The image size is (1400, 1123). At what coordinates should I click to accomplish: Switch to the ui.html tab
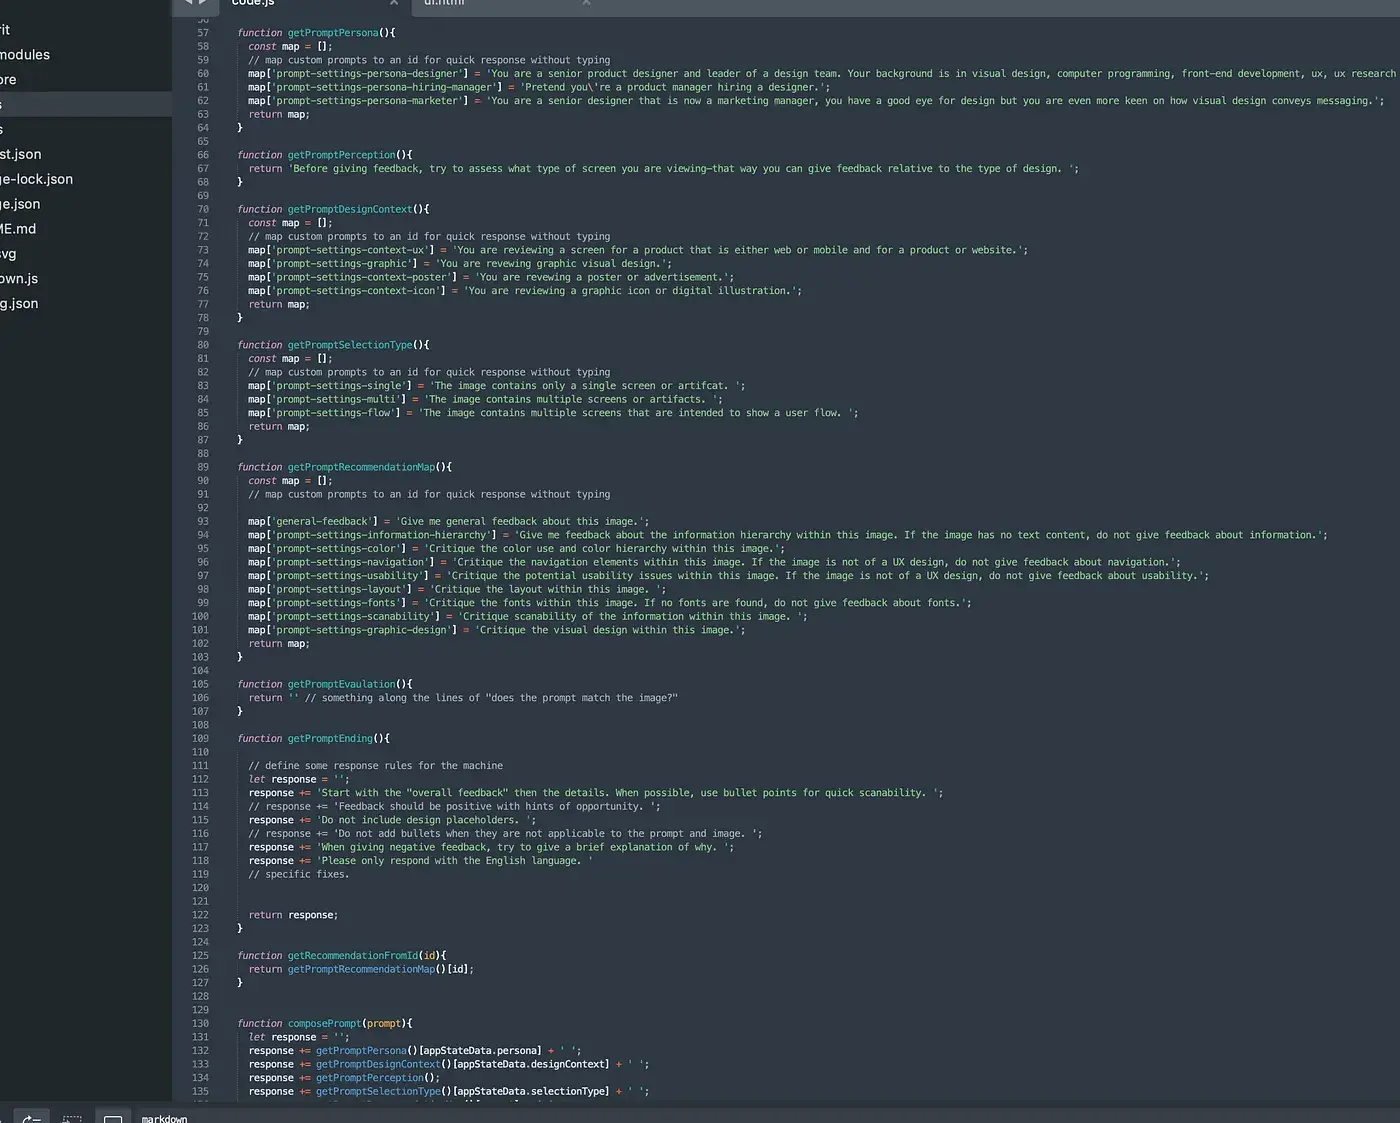tap(470, 4)
